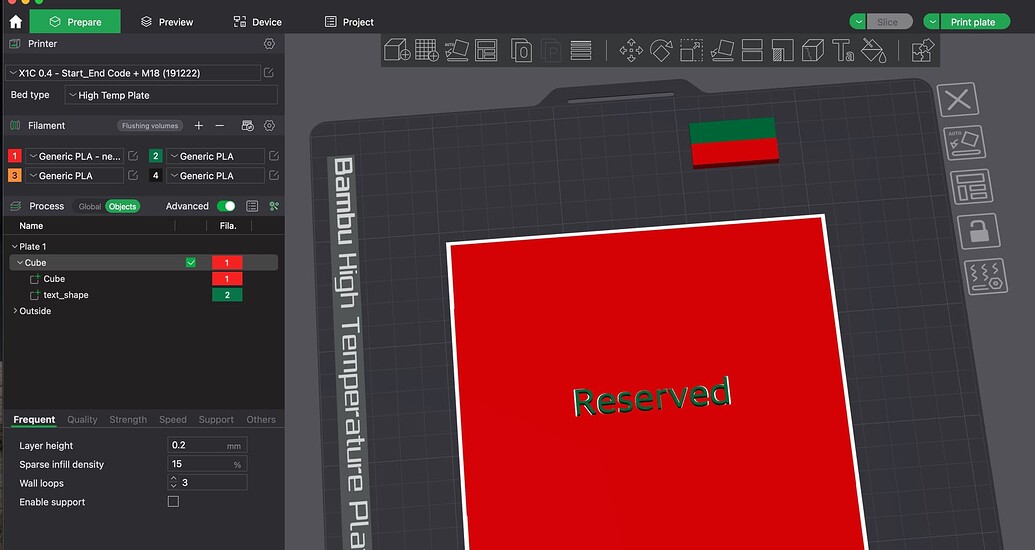Image resolution: width=1035 pixels, height=550 pixels.
Task: Switch to the Preview tab
Action: 167,22
